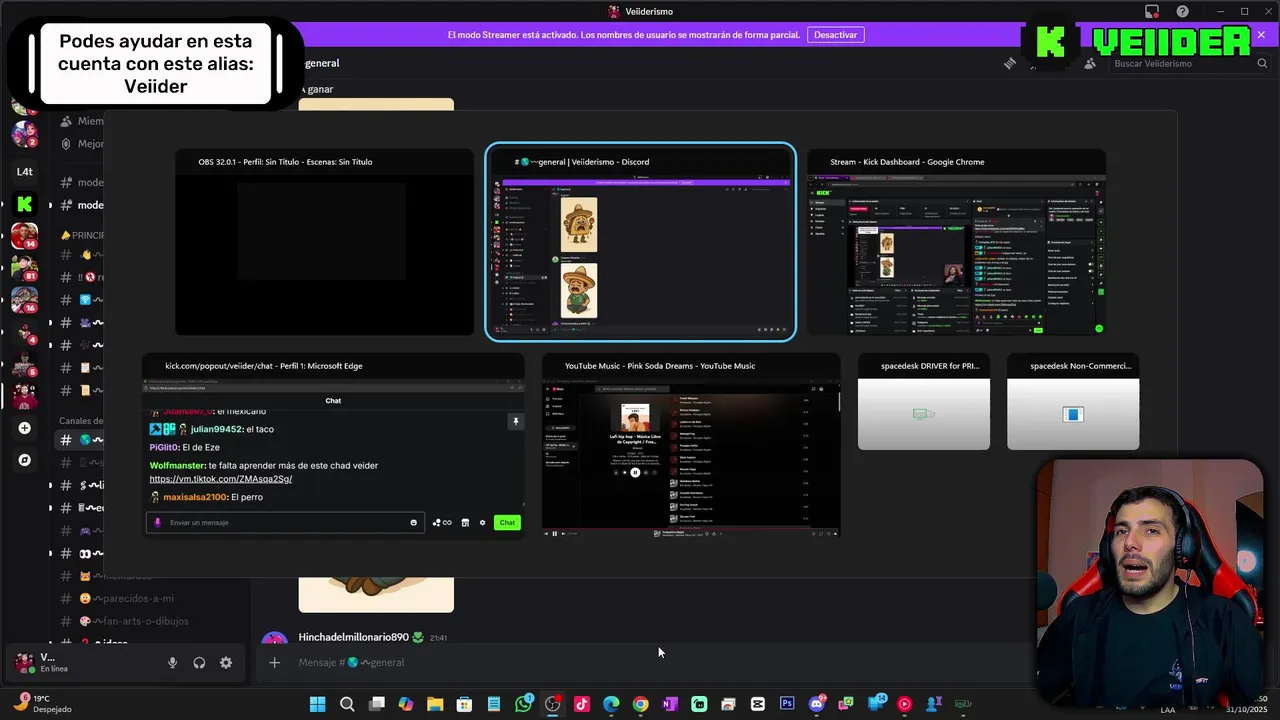Screen dimensions: 1280x720
Task: Open CapCut from the taskbar
Action: 758,704
